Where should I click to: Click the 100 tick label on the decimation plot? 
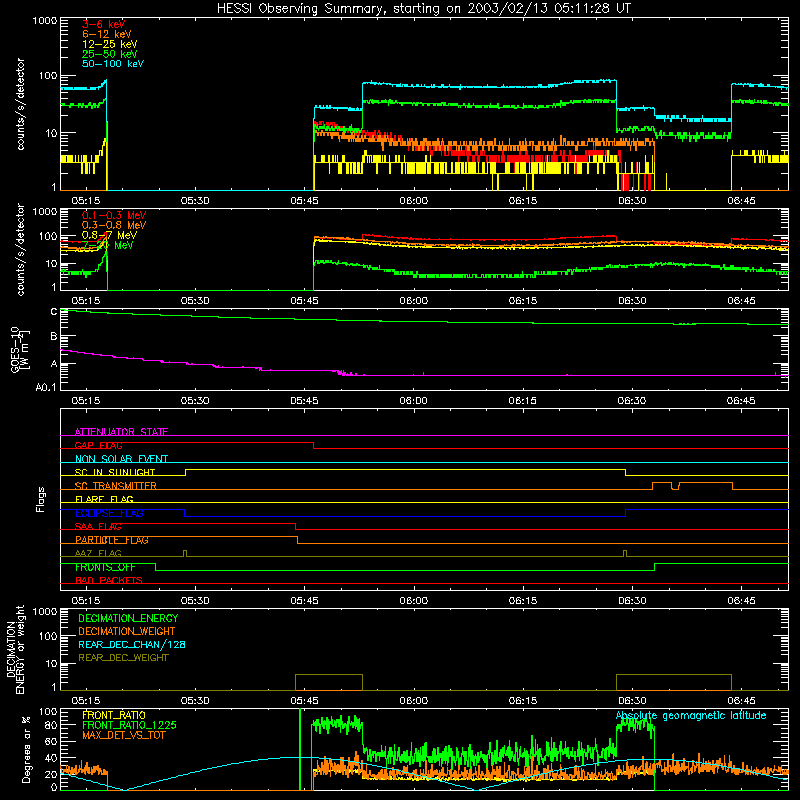[x=49, y=636]
